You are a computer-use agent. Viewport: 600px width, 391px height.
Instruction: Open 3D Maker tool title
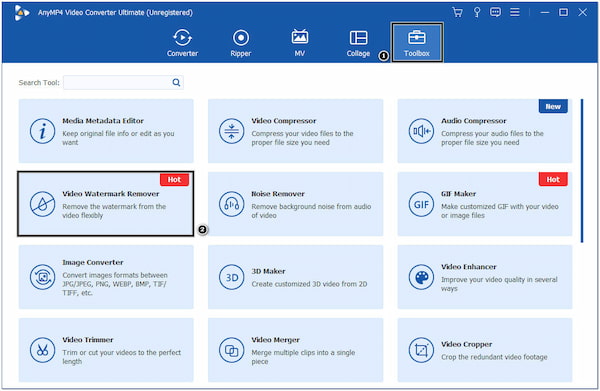tap(268, 271)
